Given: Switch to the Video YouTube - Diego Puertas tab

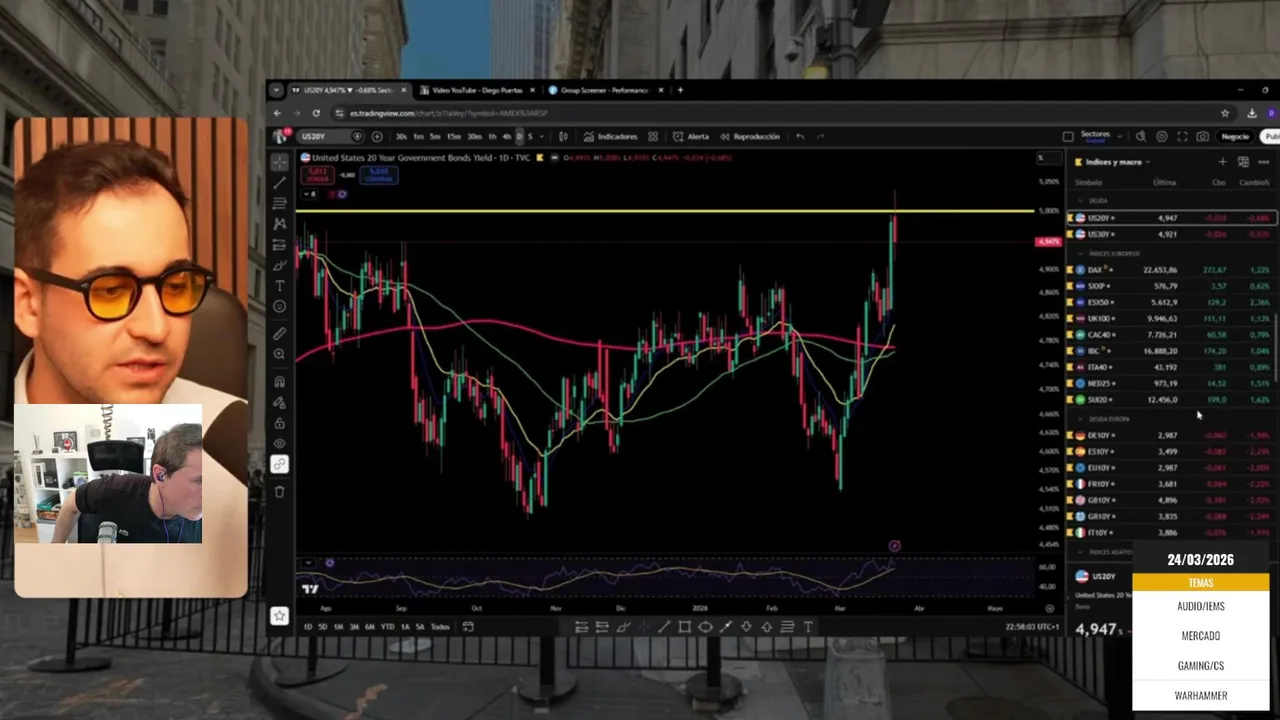Looking at the screenshot, I should point(476,90).
